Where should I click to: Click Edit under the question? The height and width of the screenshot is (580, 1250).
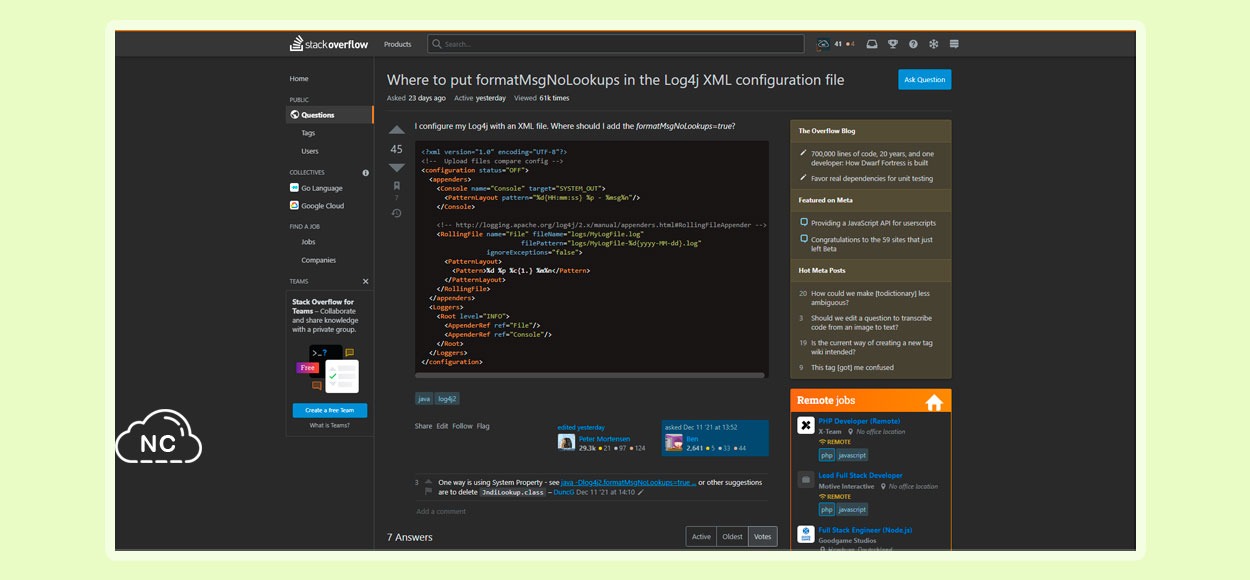(x=442, y=426)
